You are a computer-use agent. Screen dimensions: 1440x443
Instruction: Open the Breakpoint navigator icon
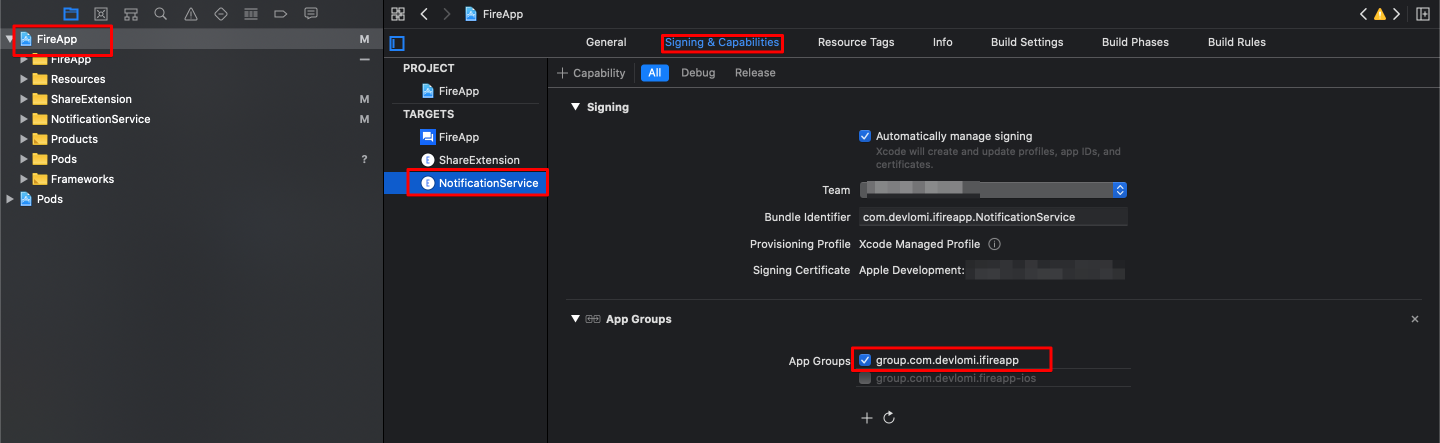(x=280, y=14)
